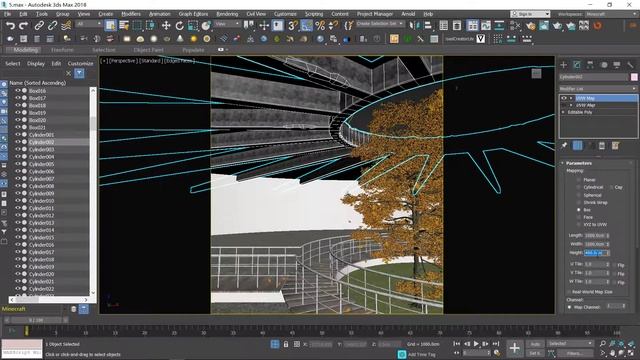Click the Align tool icon
Viewport: 640px width, 360px height.
pyautogui.click(x=428, y=26)
